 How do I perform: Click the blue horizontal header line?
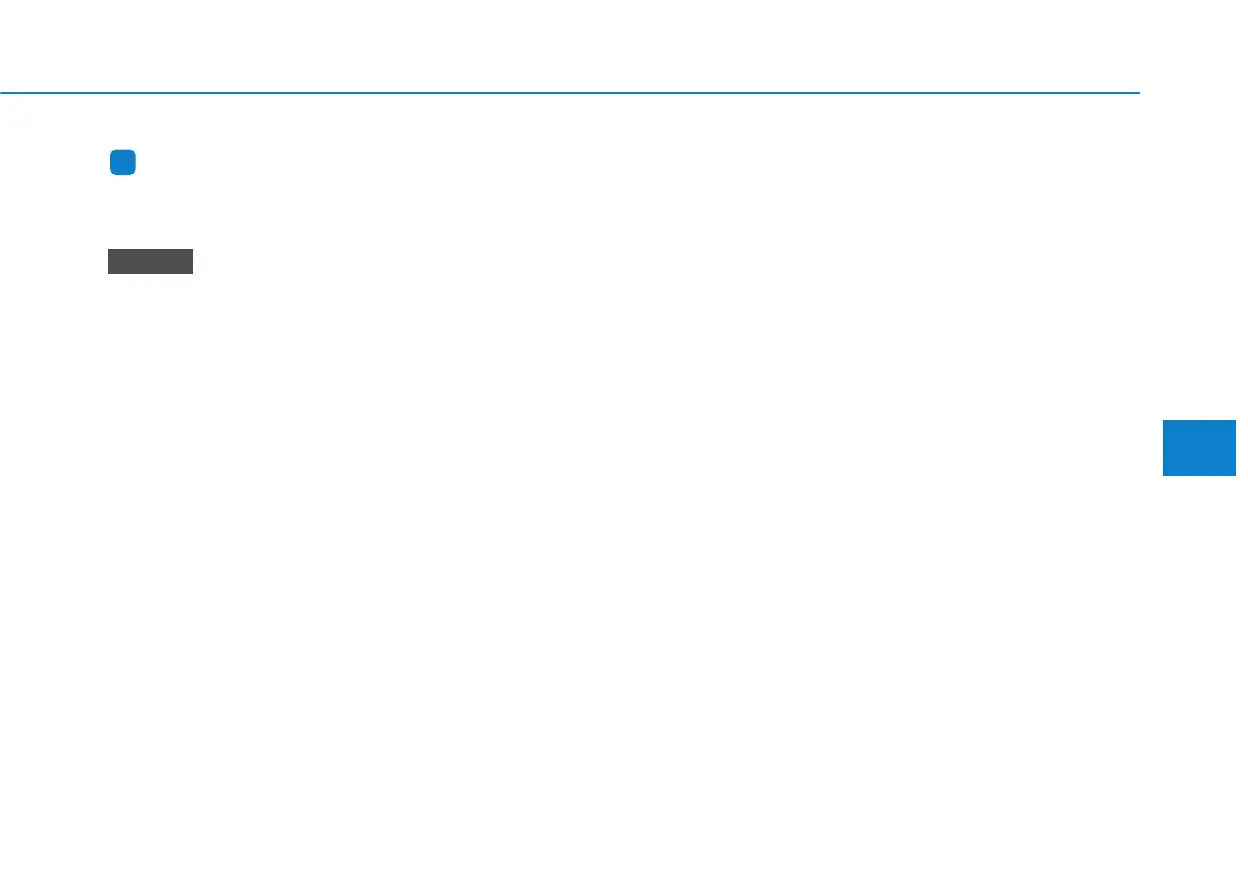tap(570, 94)
